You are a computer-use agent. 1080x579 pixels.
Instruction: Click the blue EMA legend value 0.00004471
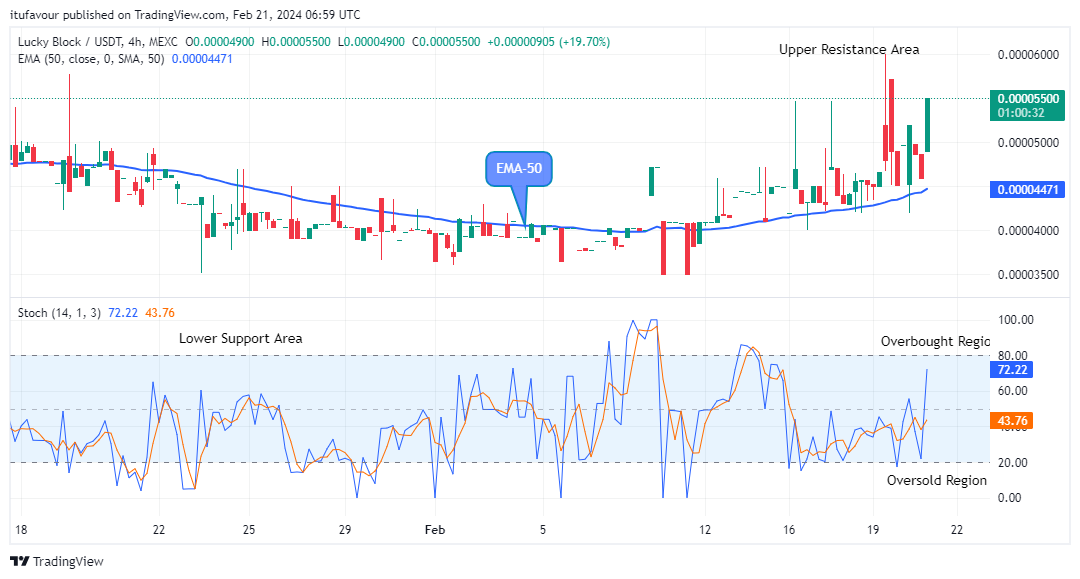202,59
